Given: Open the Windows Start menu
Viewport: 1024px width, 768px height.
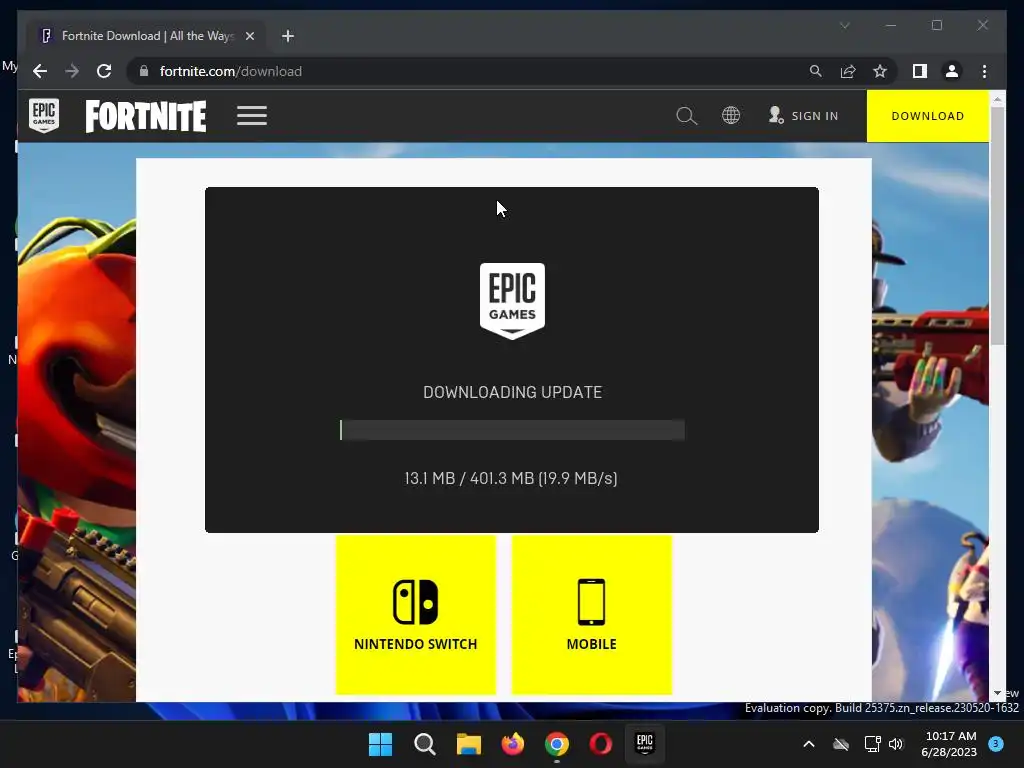Looking at the screenshot, I should point(380,744).
